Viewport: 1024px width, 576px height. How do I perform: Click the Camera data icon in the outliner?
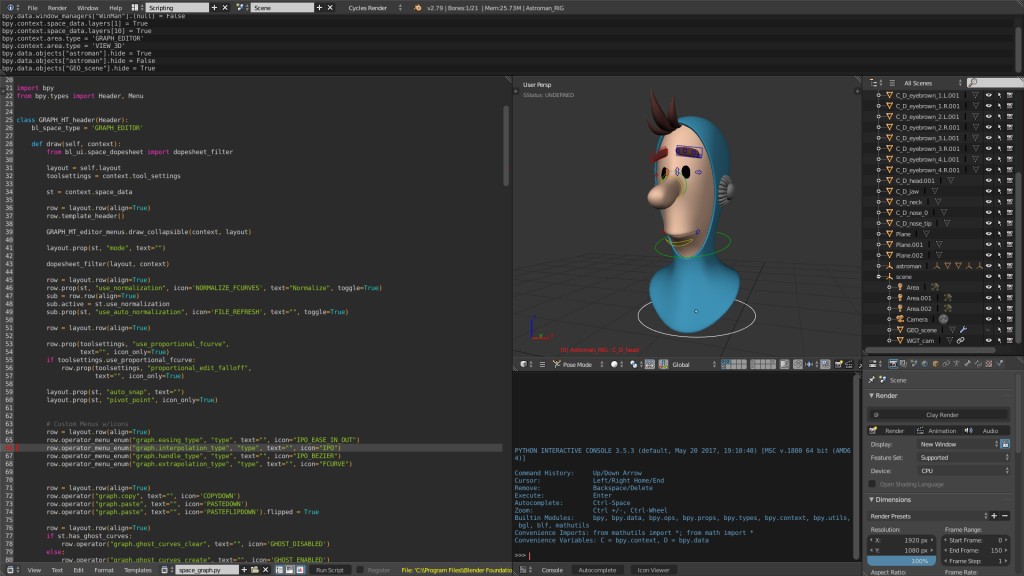tap(941, 319)
